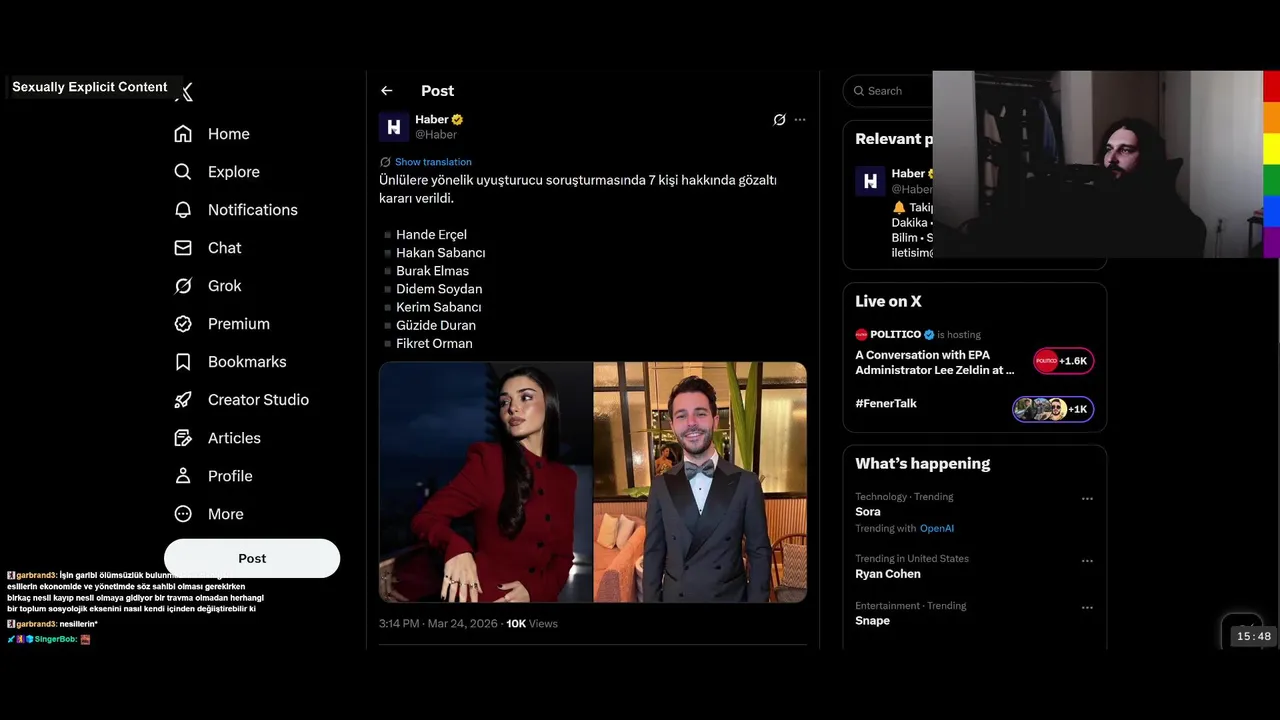Open options for Ryan Cohen trend

click(1087, 561)
